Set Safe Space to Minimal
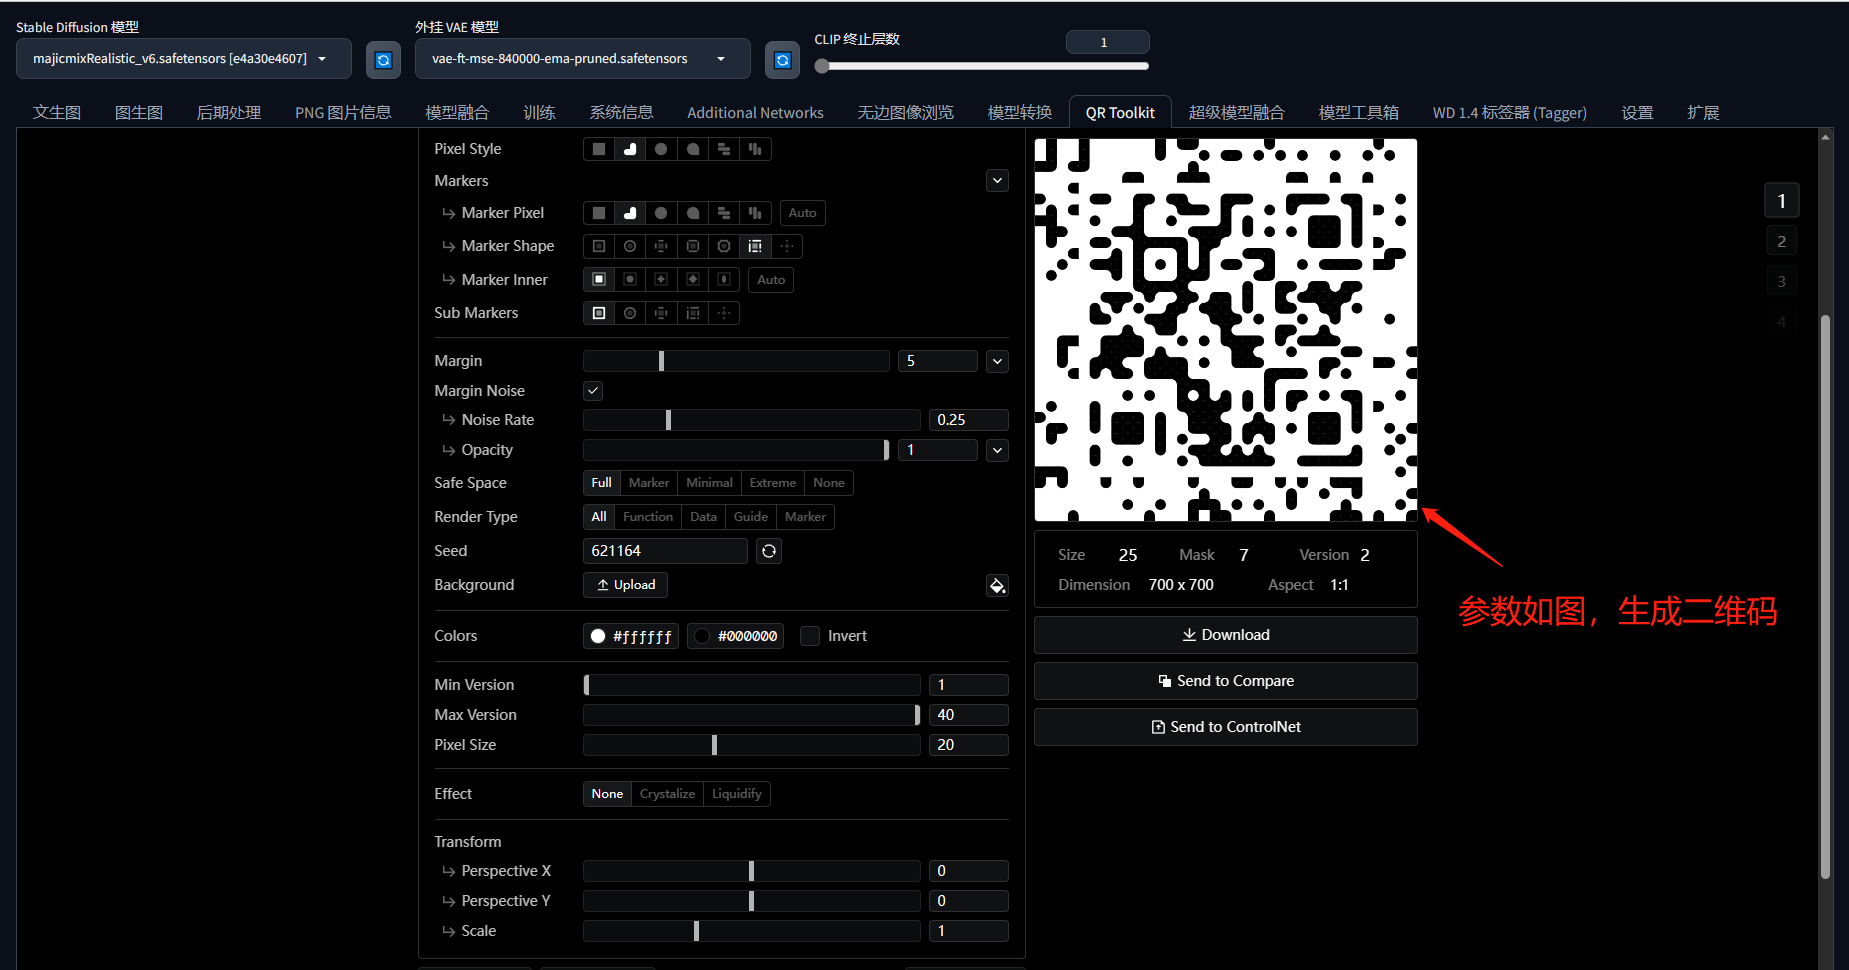1849x970 pixels. (x=710, y=483)
